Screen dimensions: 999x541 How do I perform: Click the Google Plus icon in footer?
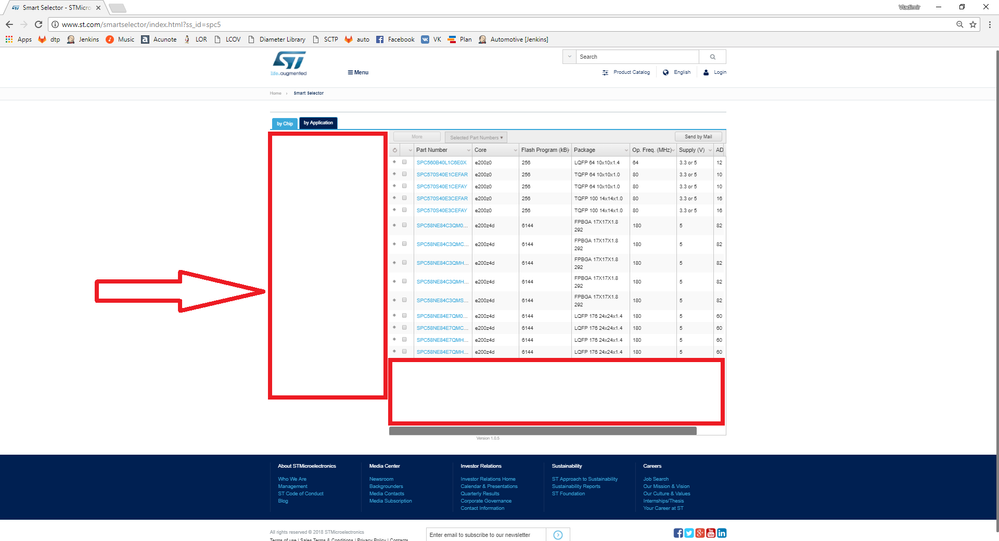[x=700, y=533]
